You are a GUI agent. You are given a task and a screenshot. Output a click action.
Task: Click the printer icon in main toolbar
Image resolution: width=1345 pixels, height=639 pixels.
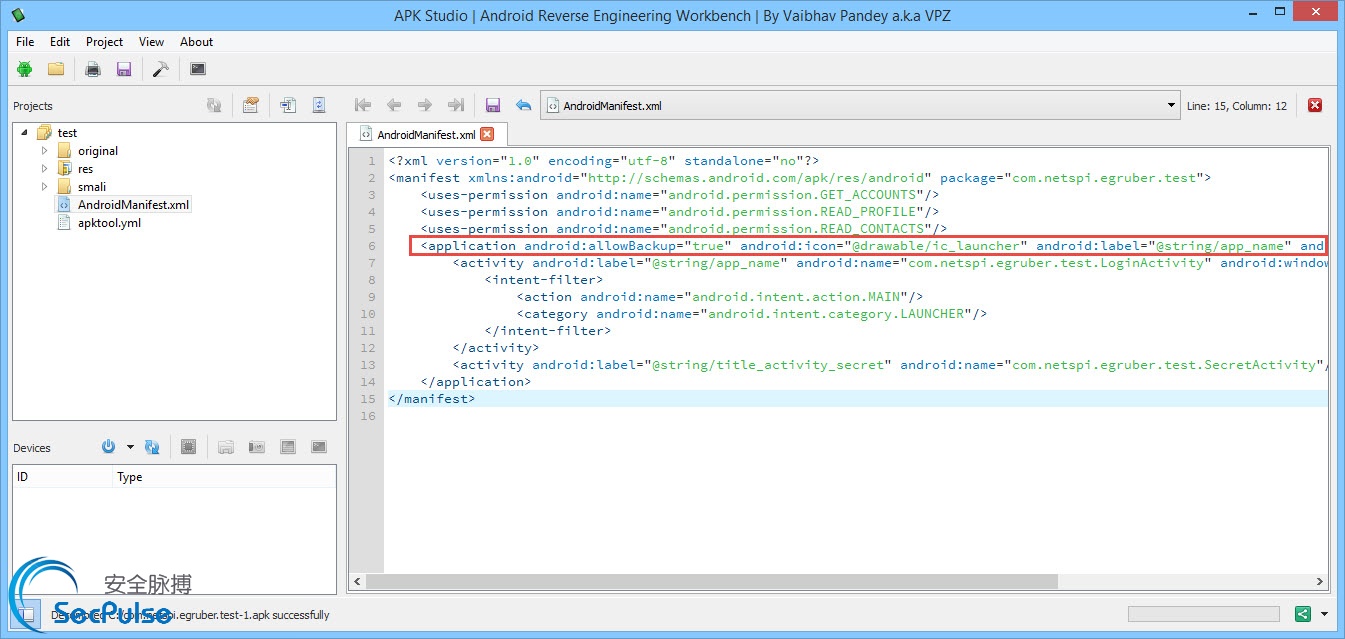93,69
